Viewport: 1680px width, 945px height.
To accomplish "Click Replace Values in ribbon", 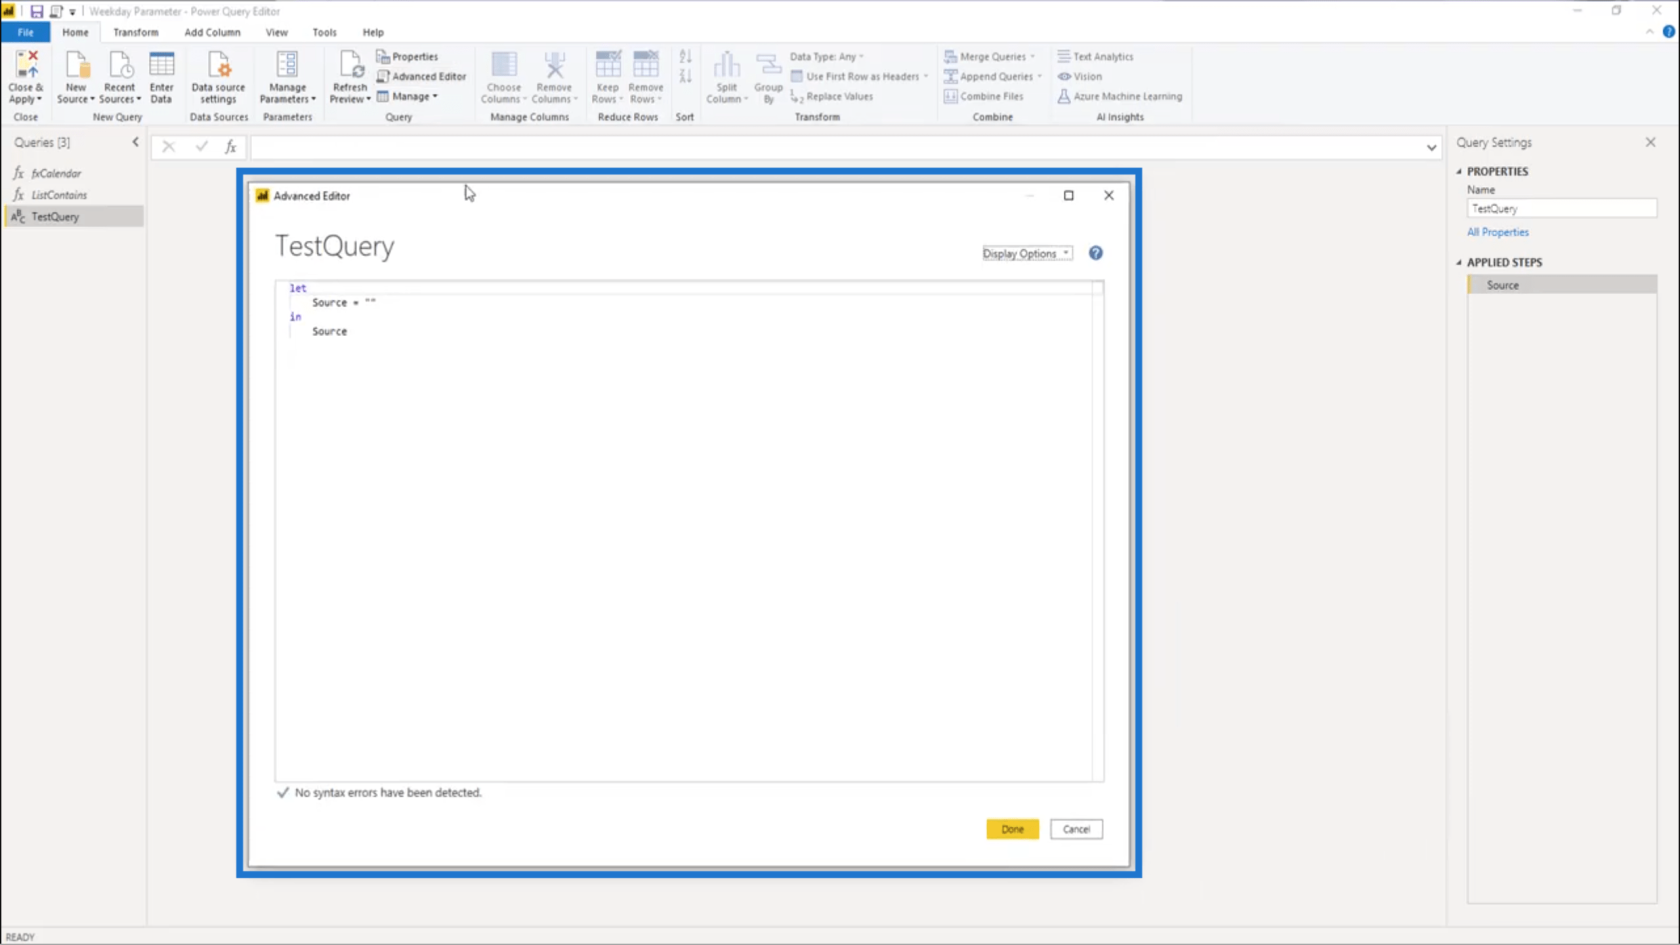I will [x=831, y=97].
